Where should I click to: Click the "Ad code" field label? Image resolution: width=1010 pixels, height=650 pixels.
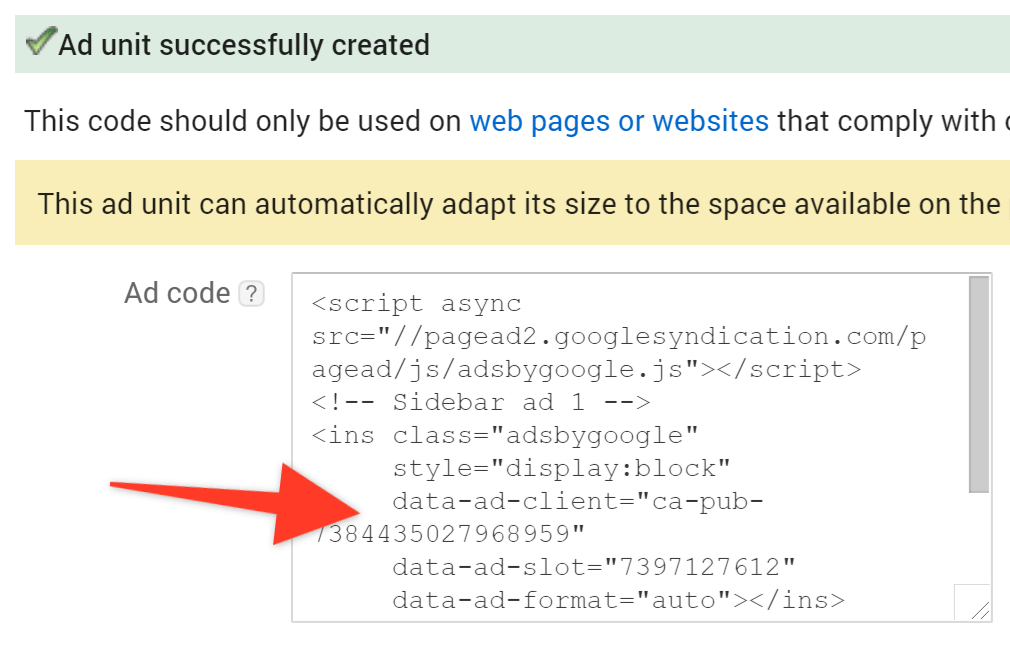[x=177, y=293]
